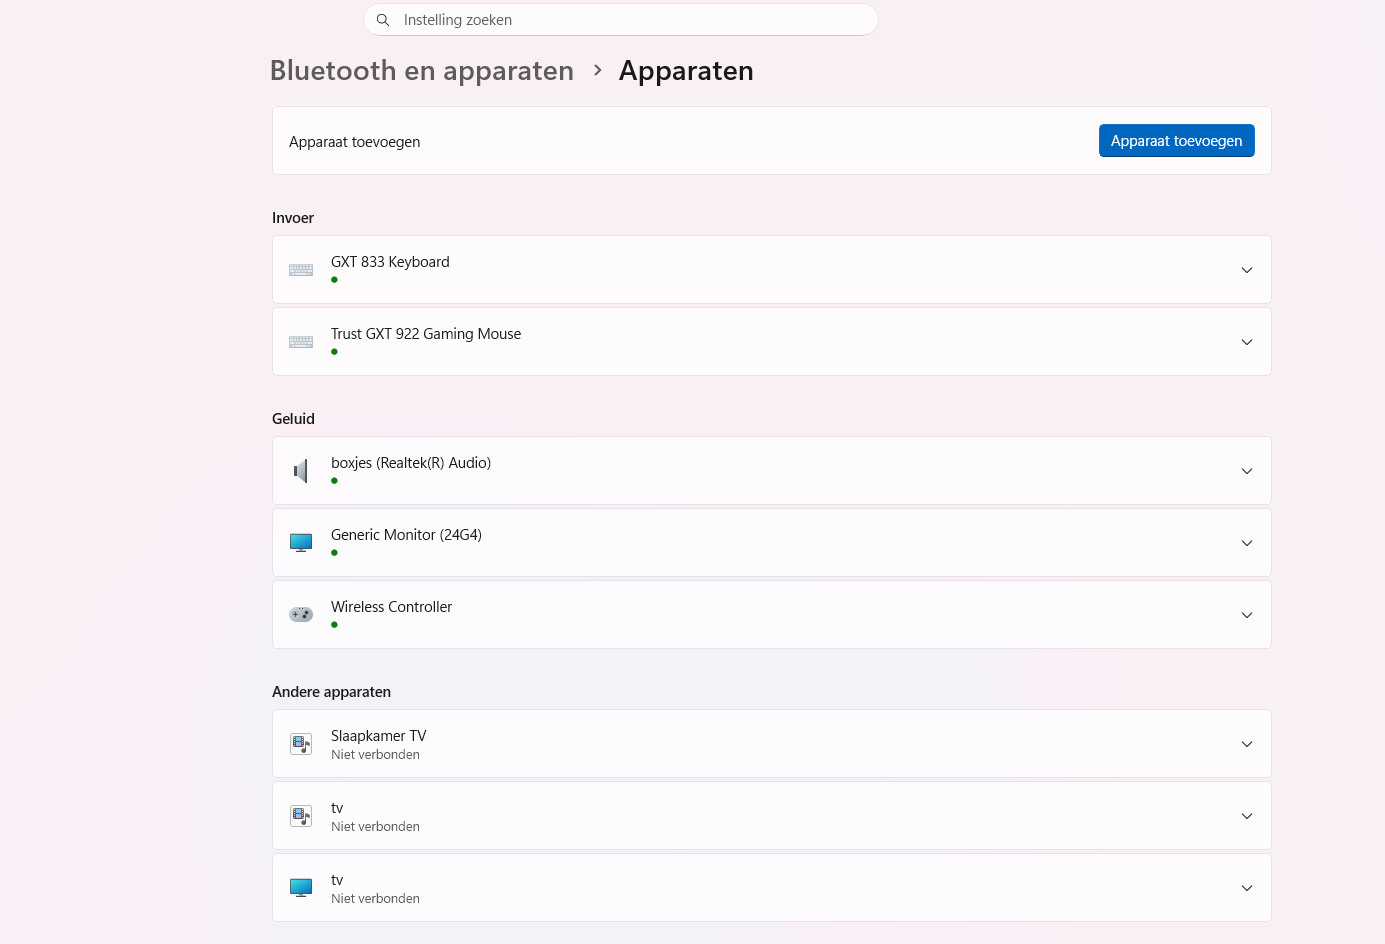This screenshot has width=1385, height=944.
Task: Expand the Trust GXT 922 Gaming Mouse row
Action: tap(1247, 342)
